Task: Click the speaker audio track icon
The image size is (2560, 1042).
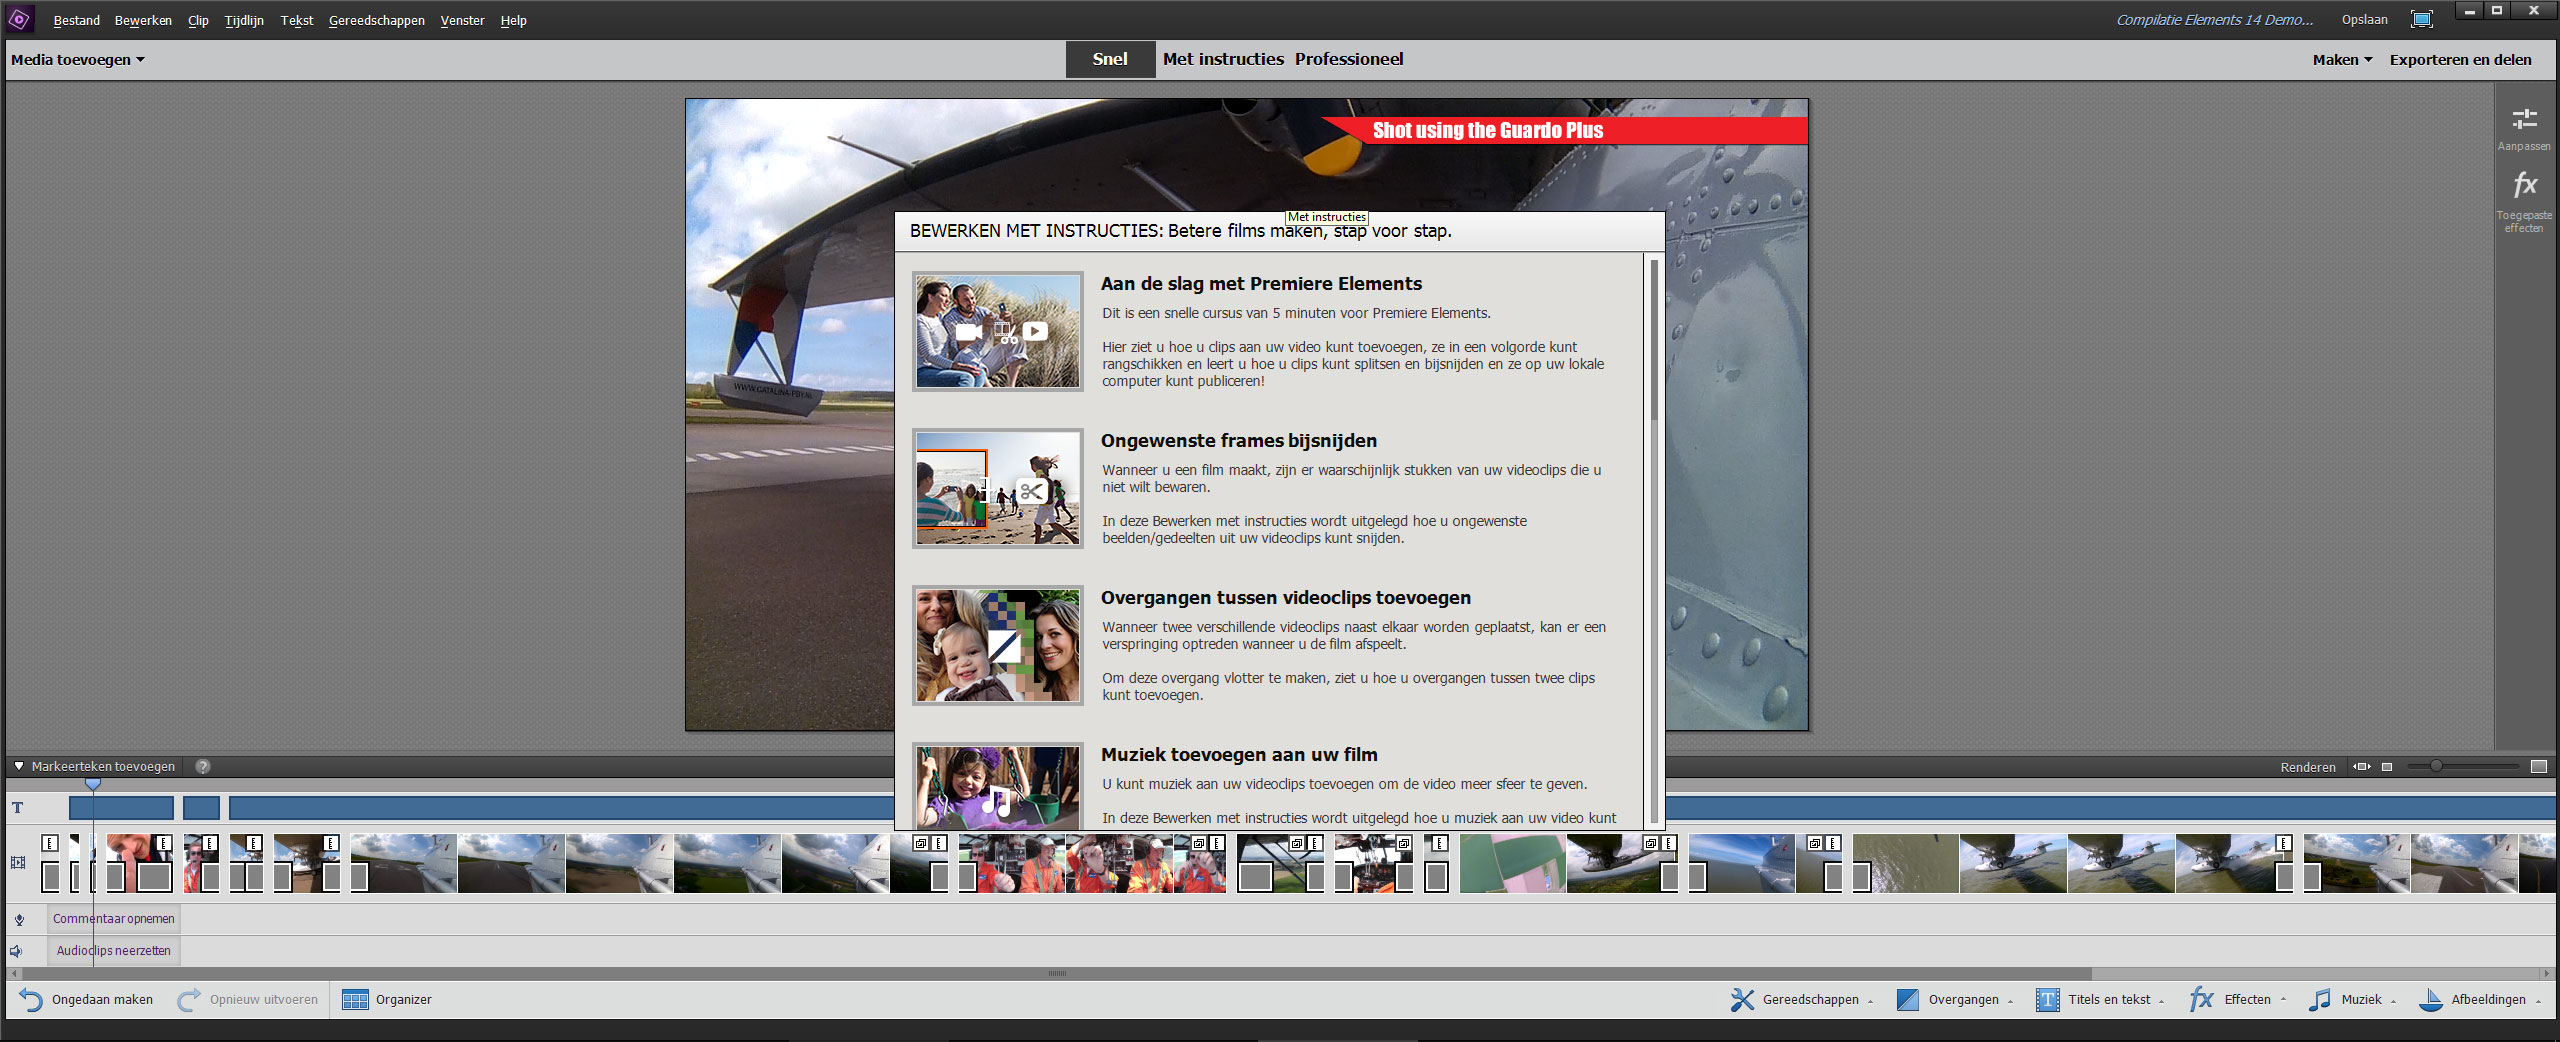Action: pyautogui.click(x=16, y=951)
